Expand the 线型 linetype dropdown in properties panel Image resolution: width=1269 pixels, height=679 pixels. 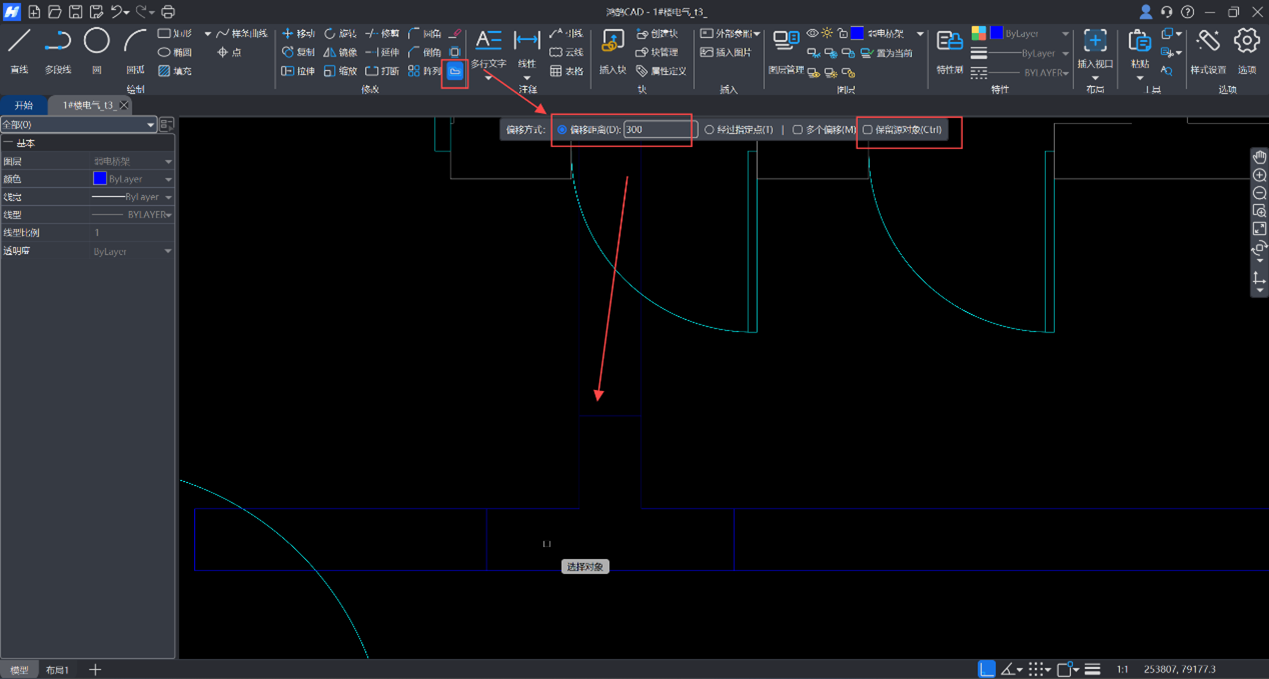[168, 215]
